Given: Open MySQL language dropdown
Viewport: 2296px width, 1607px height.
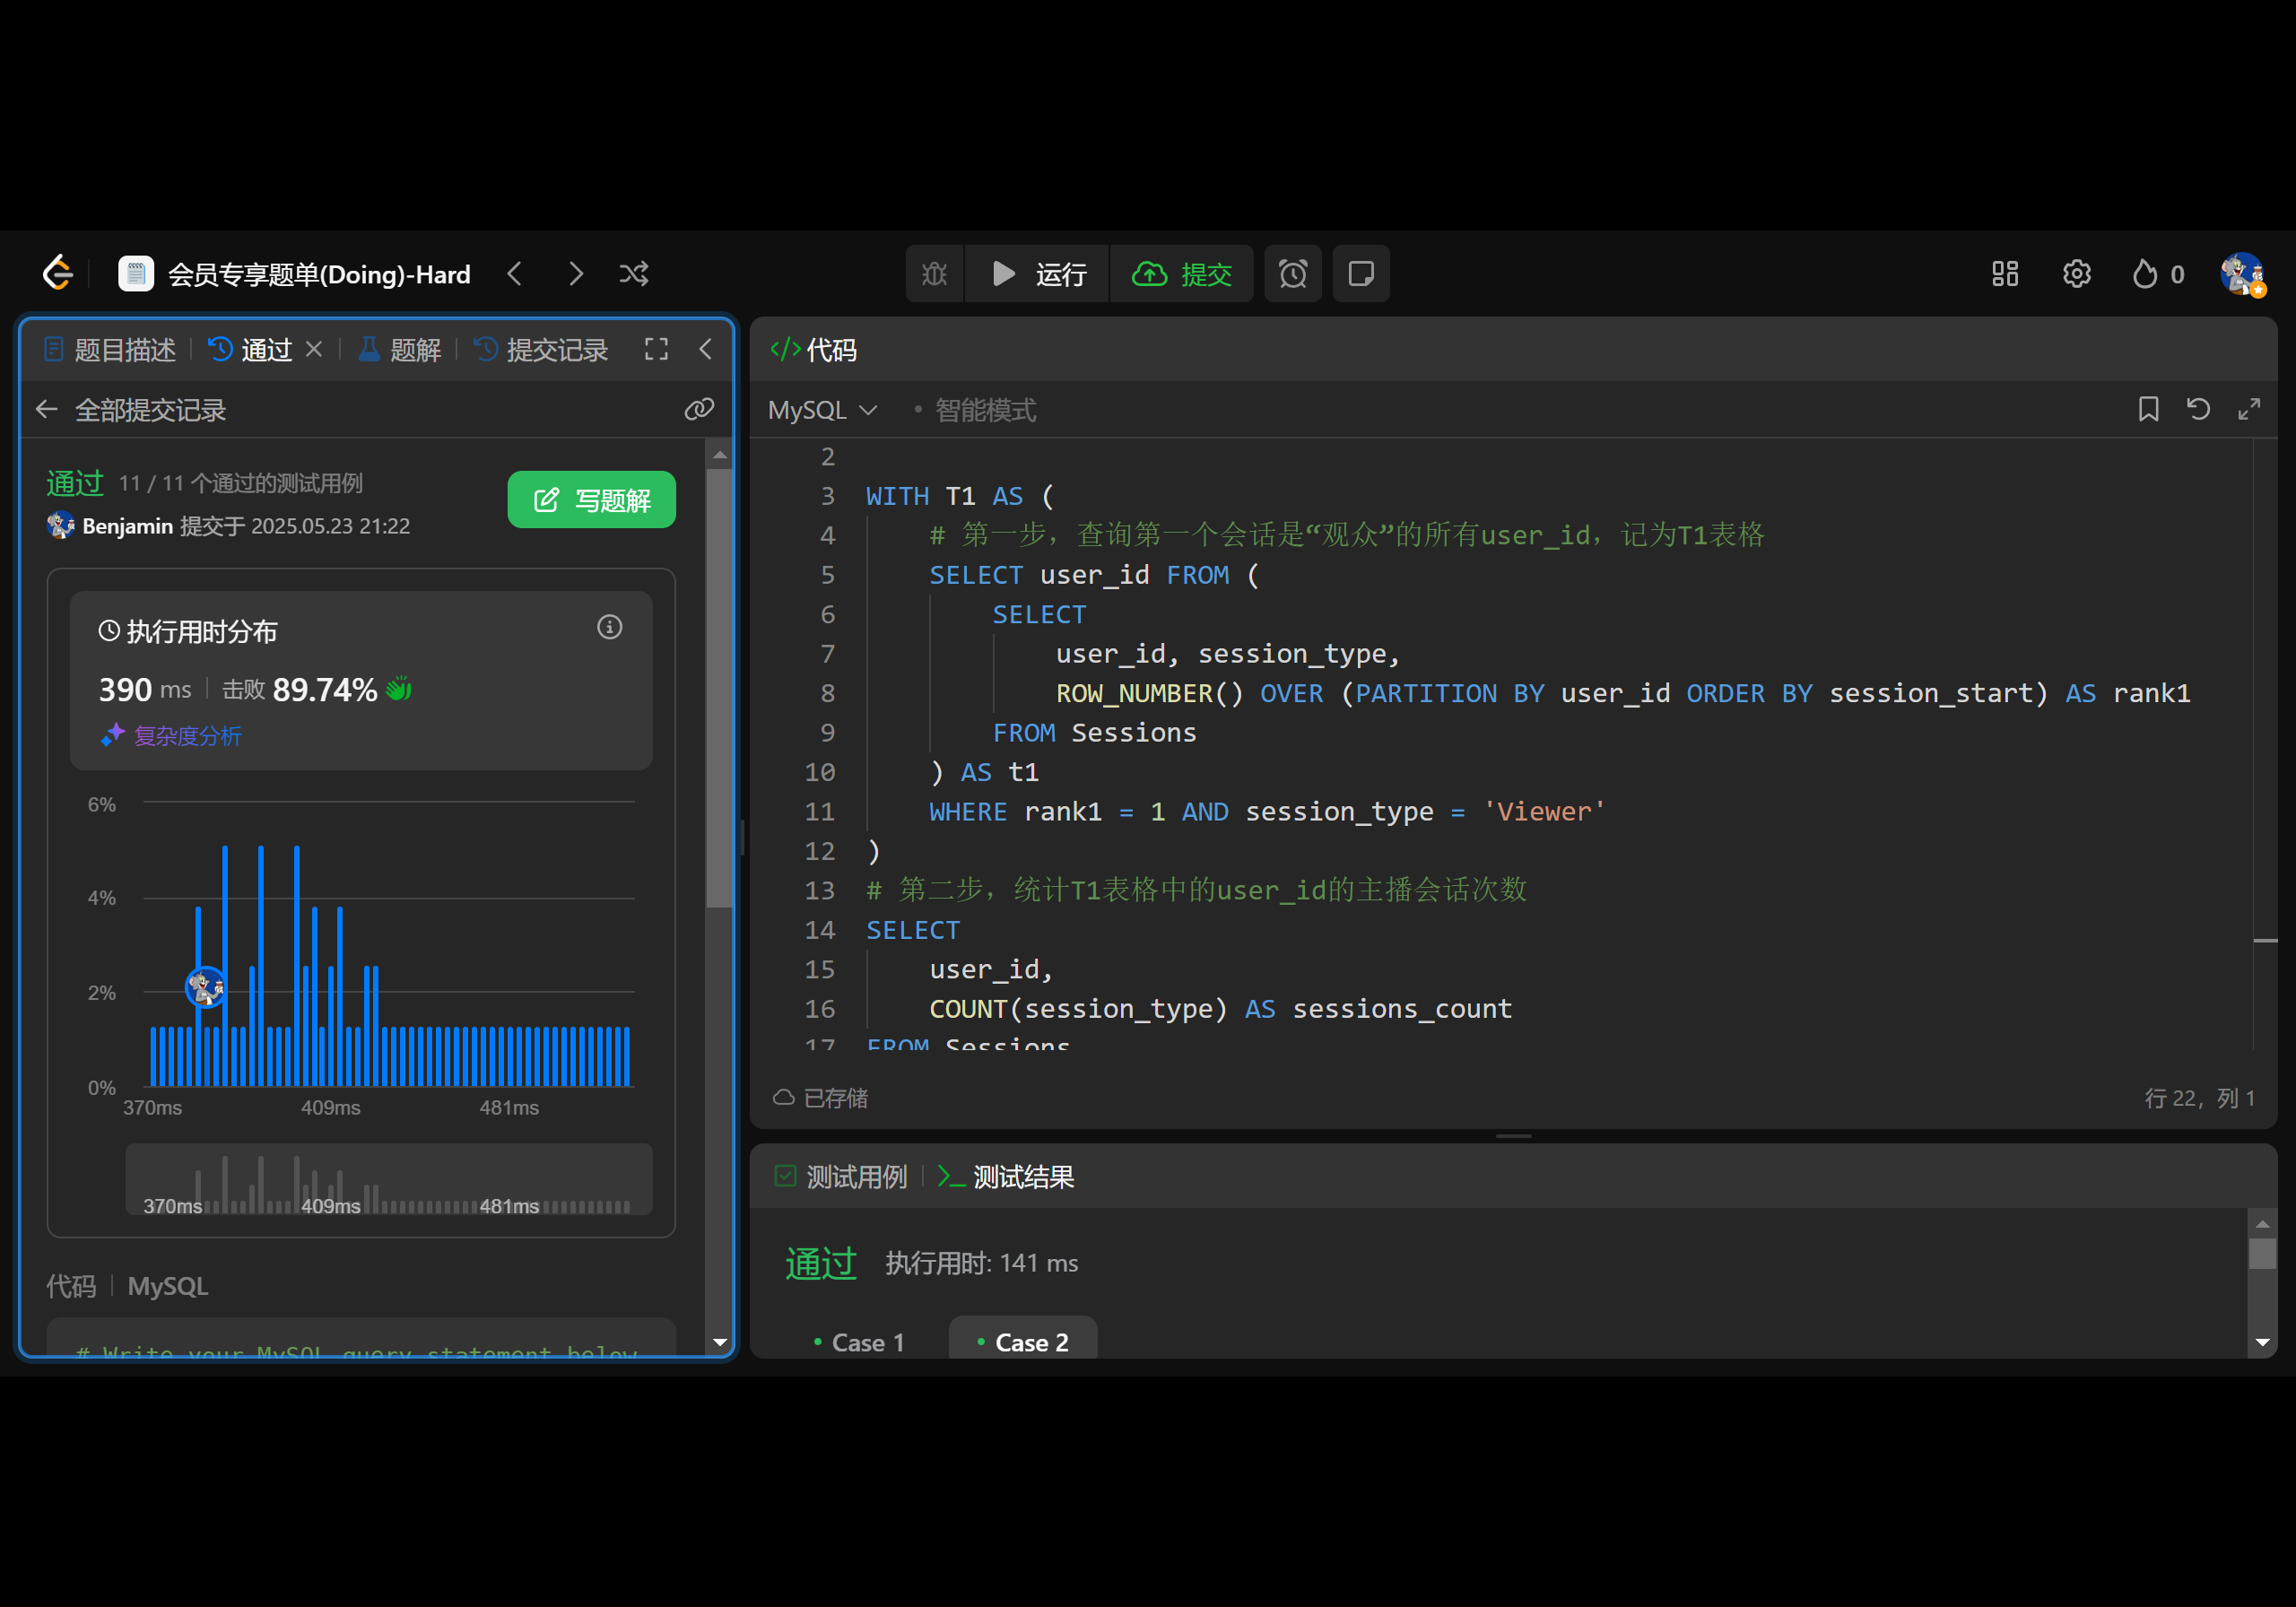Looking at the screenshot, I should (x=822, y=410).
